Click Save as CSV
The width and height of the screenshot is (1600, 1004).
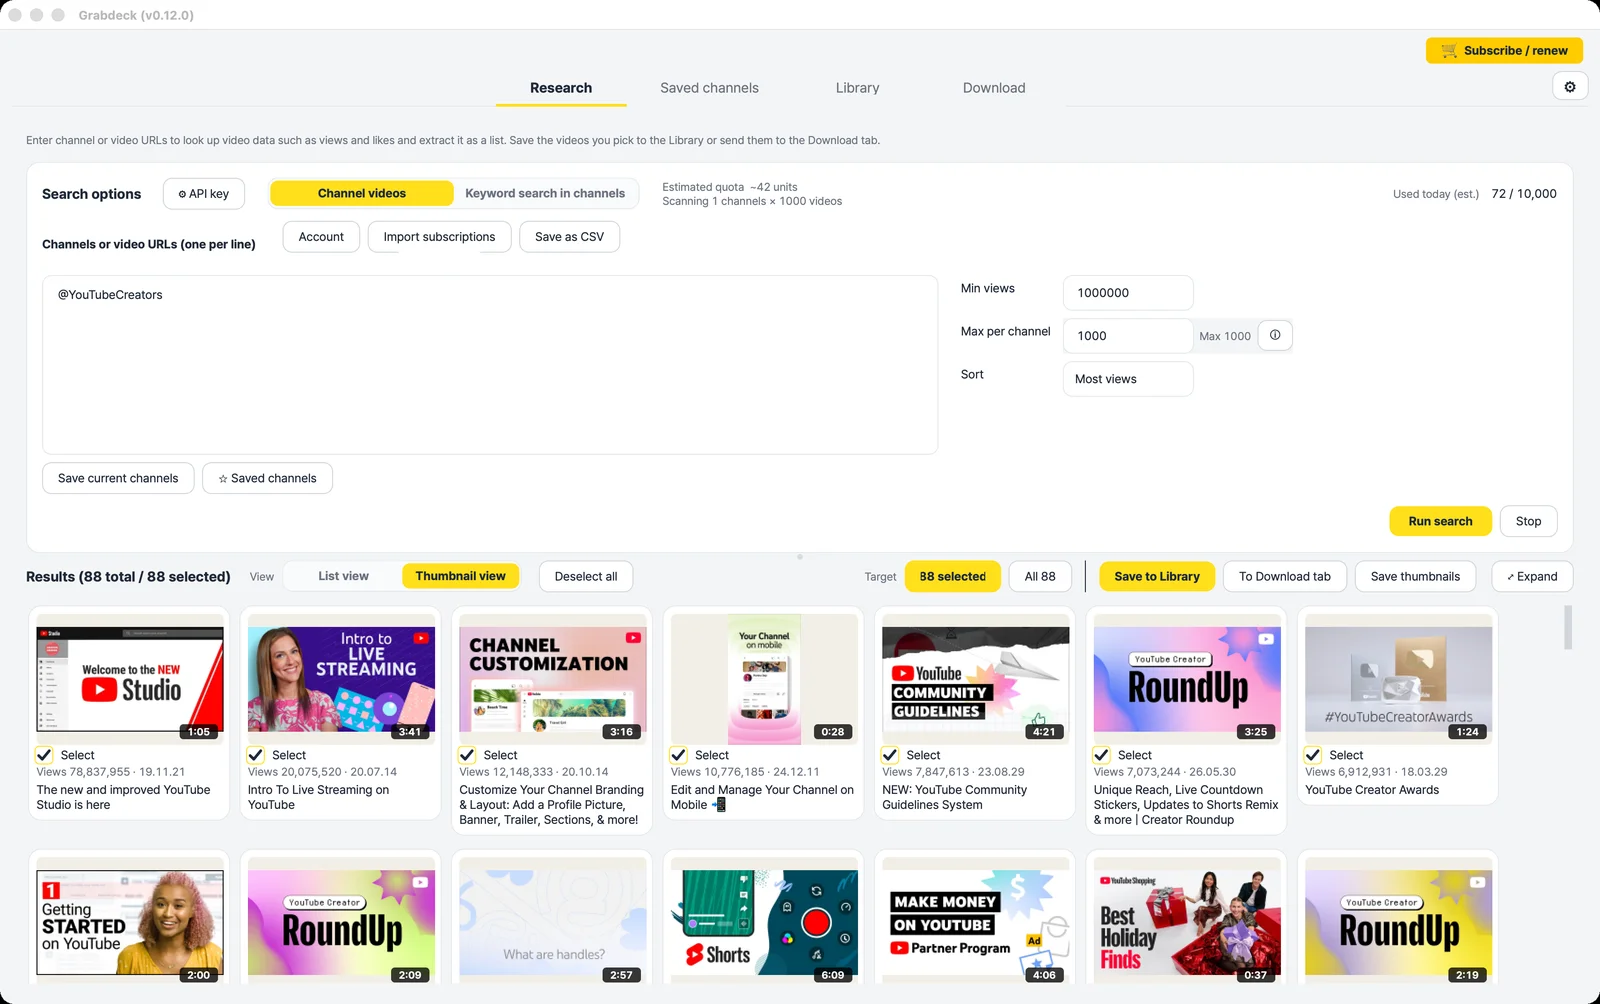[x=569, y=237]
